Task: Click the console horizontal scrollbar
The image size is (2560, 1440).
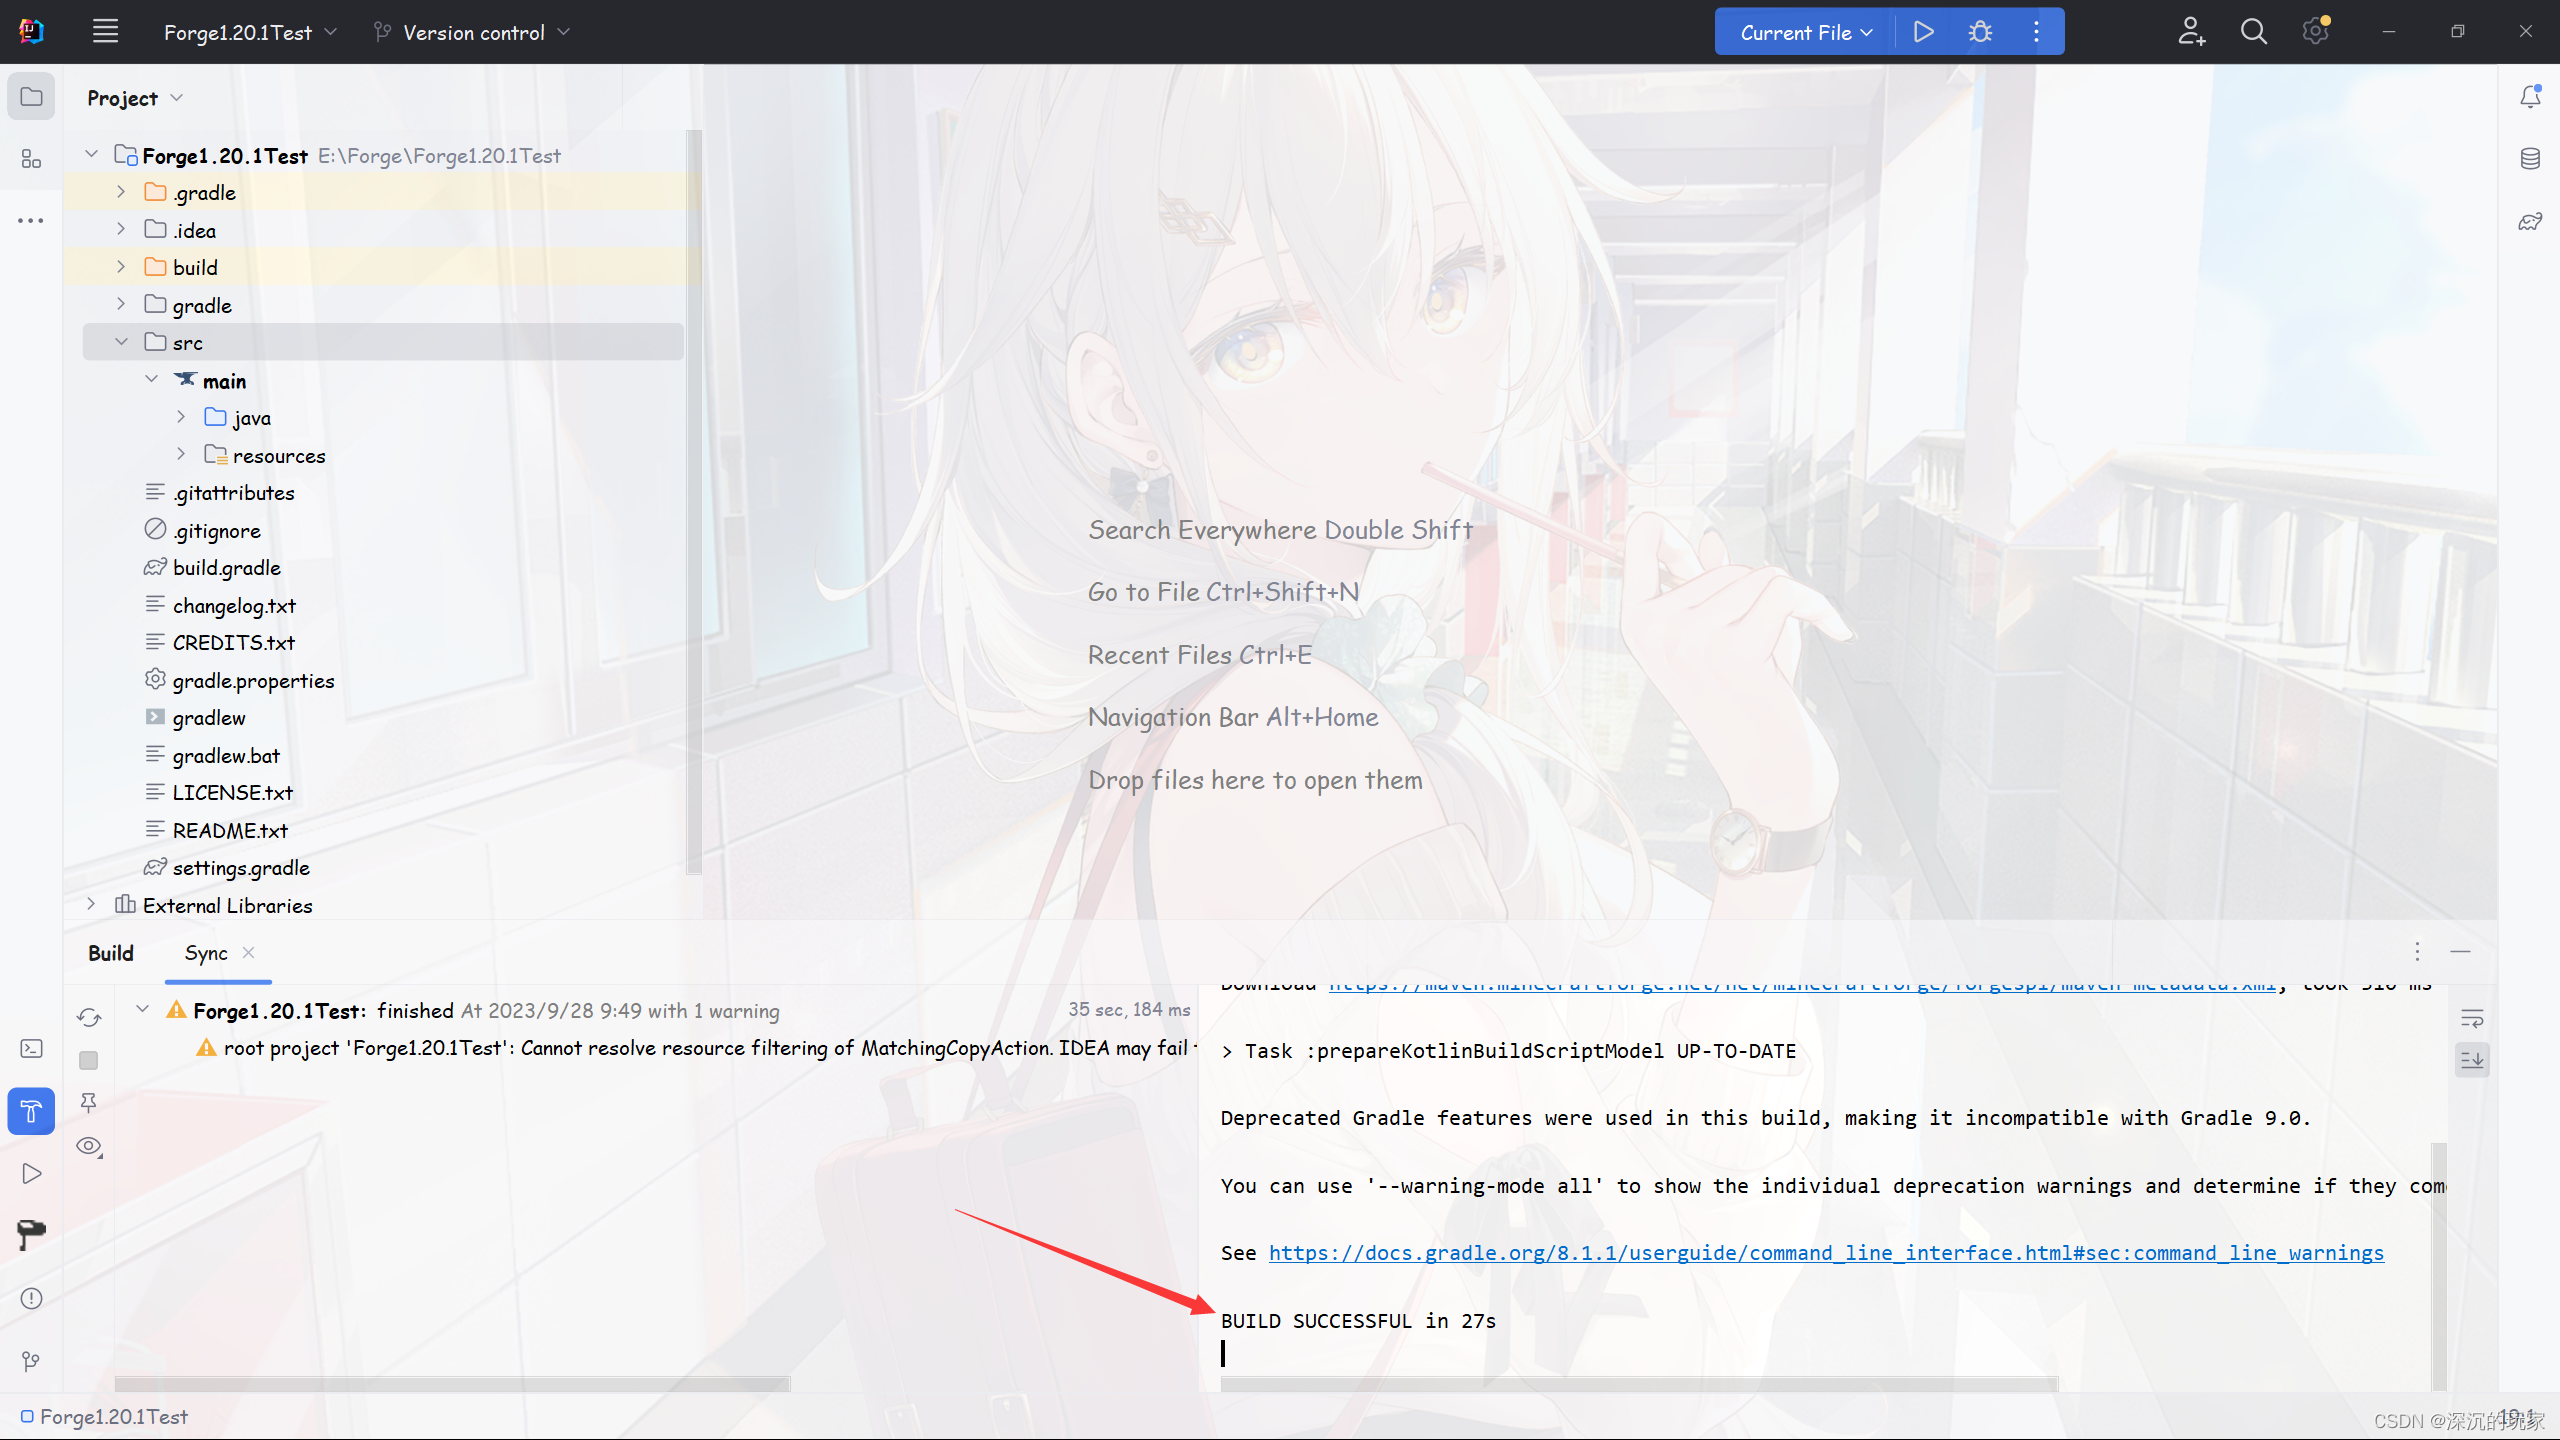Action: click(x=1640, y=1384)
